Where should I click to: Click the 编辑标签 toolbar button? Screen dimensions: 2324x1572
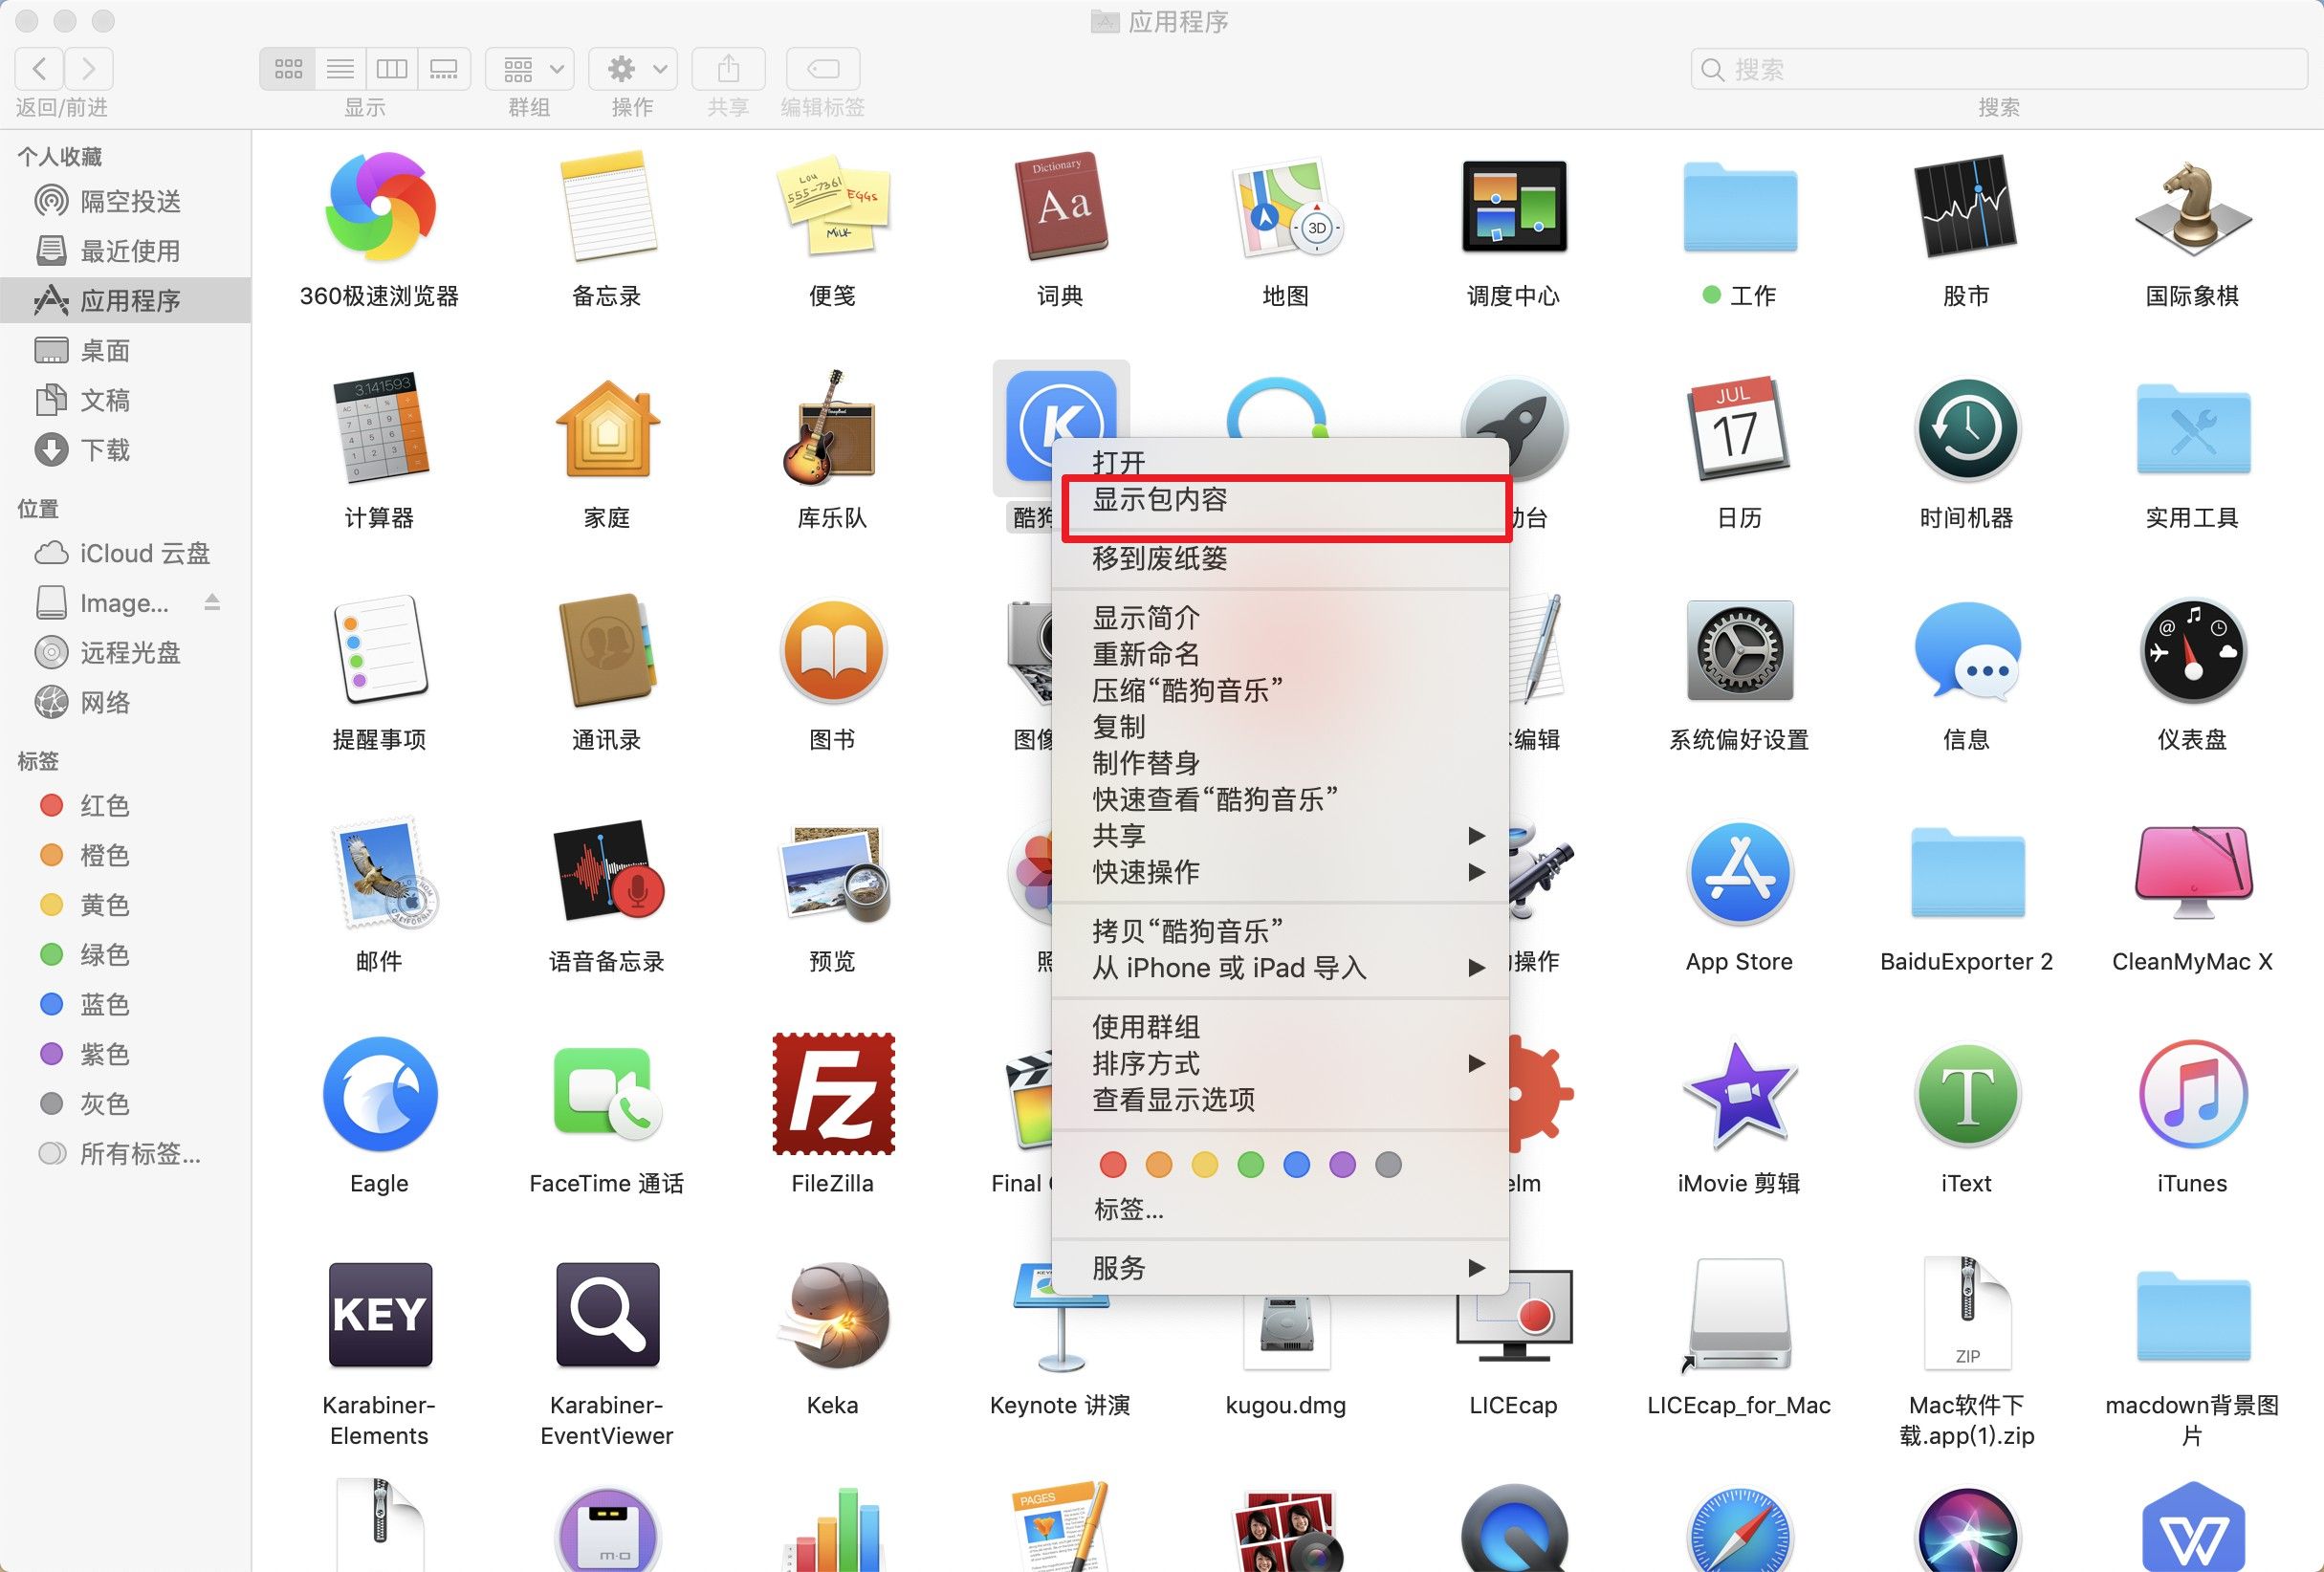point(823,68)
